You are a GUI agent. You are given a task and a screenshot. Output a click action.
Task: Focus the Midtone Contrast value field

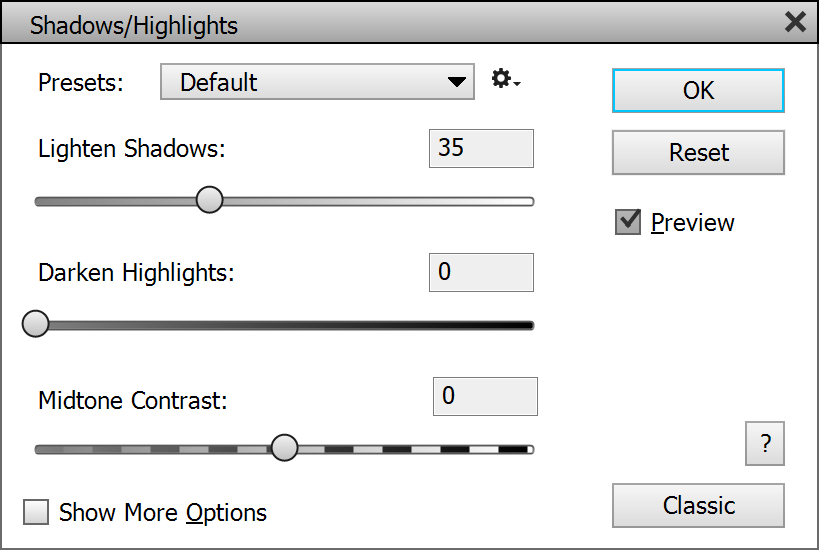(485, 396)
